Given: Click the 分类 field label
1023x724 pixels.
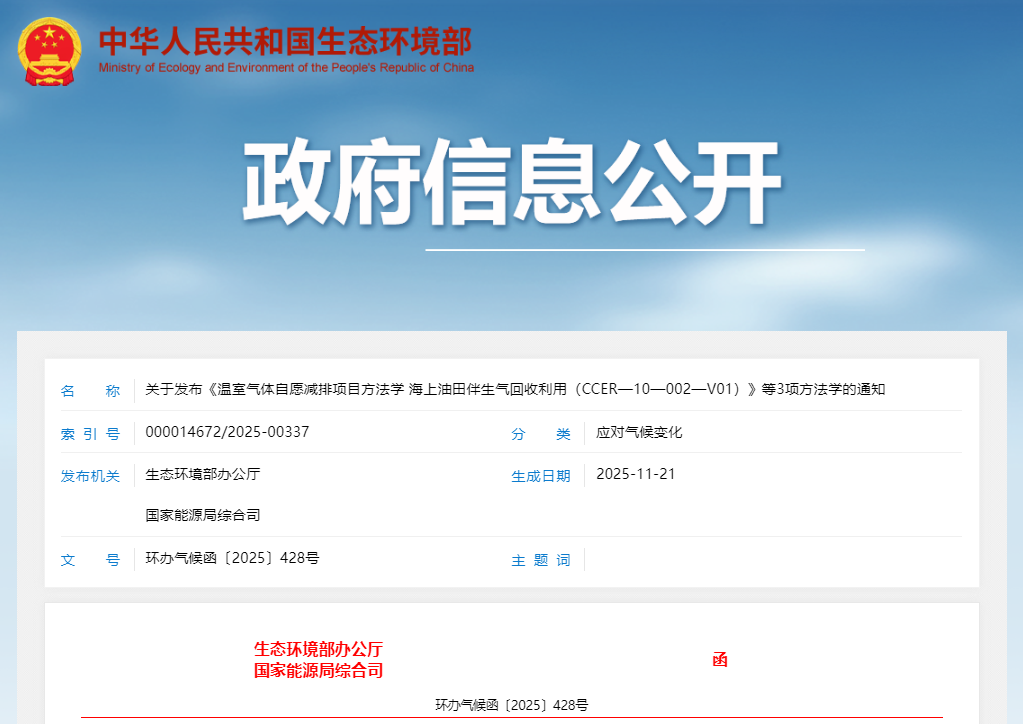Looking at the screenshot, I should pyautogui.click(x=541, y=434).
